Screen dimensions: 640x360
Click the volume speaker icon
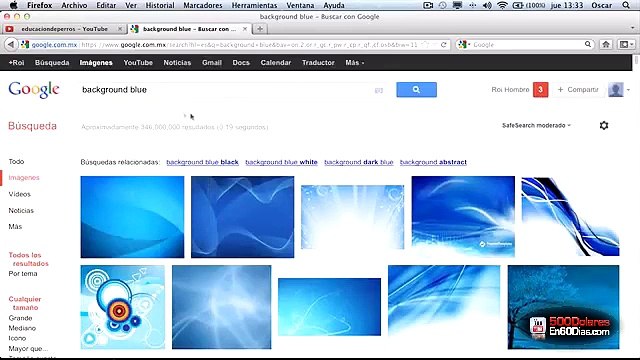point(487,5)
